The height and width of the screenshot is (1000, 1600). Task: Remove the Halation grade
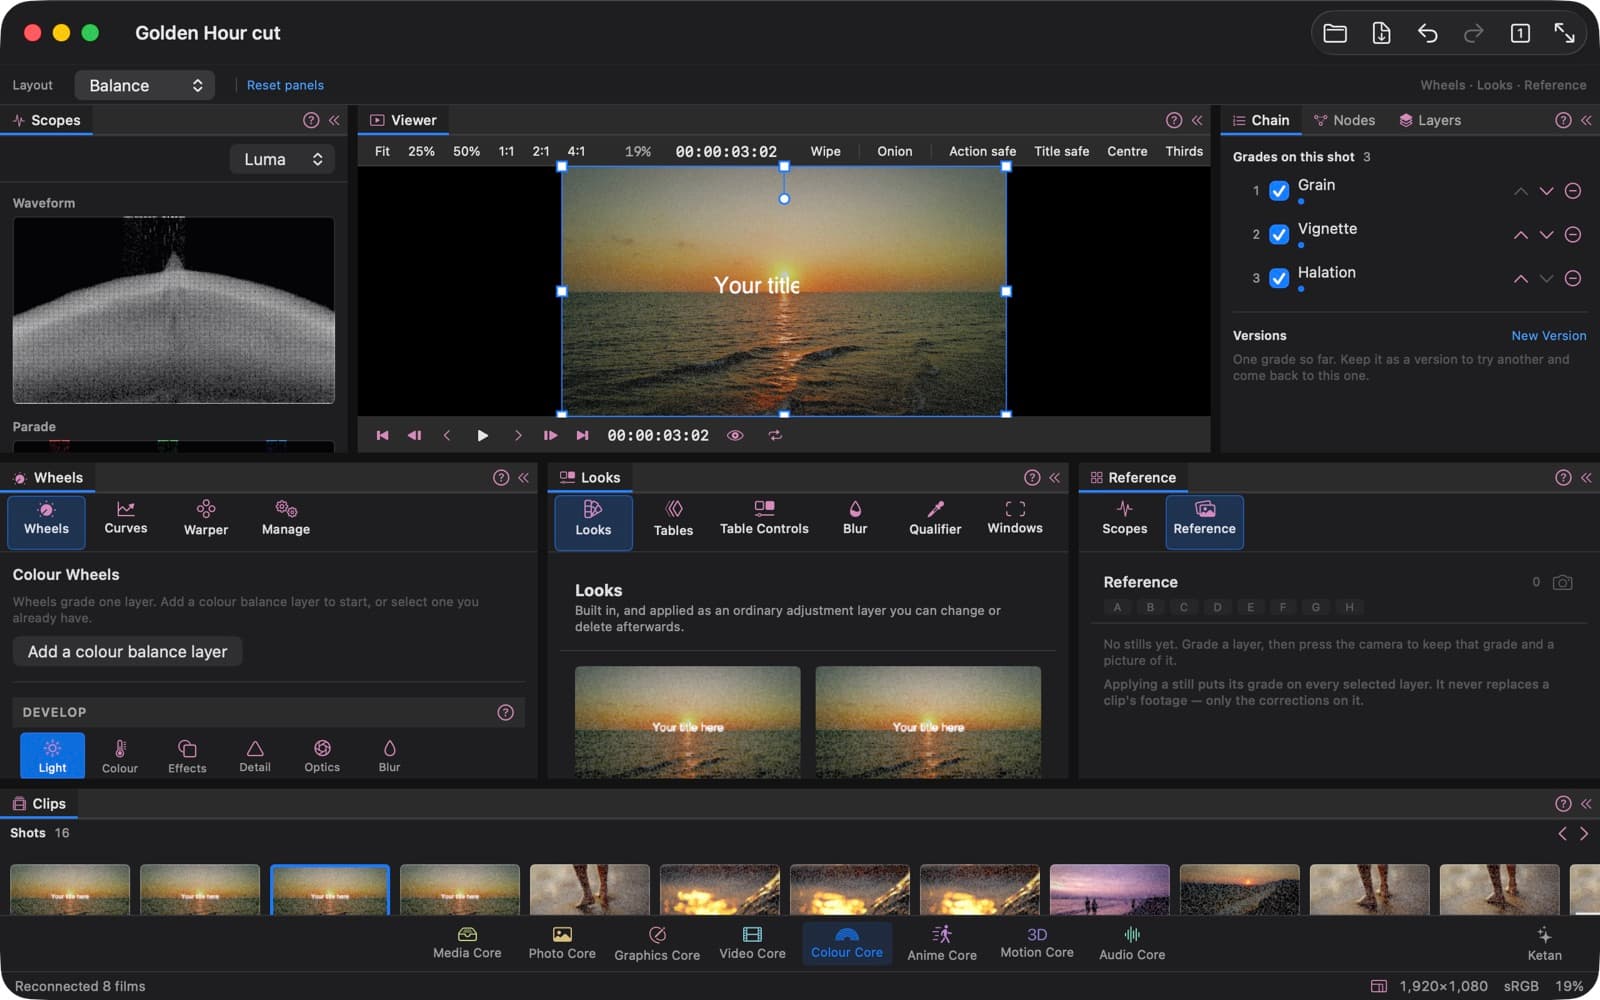pyautogui.click(x=1573, y=279)
